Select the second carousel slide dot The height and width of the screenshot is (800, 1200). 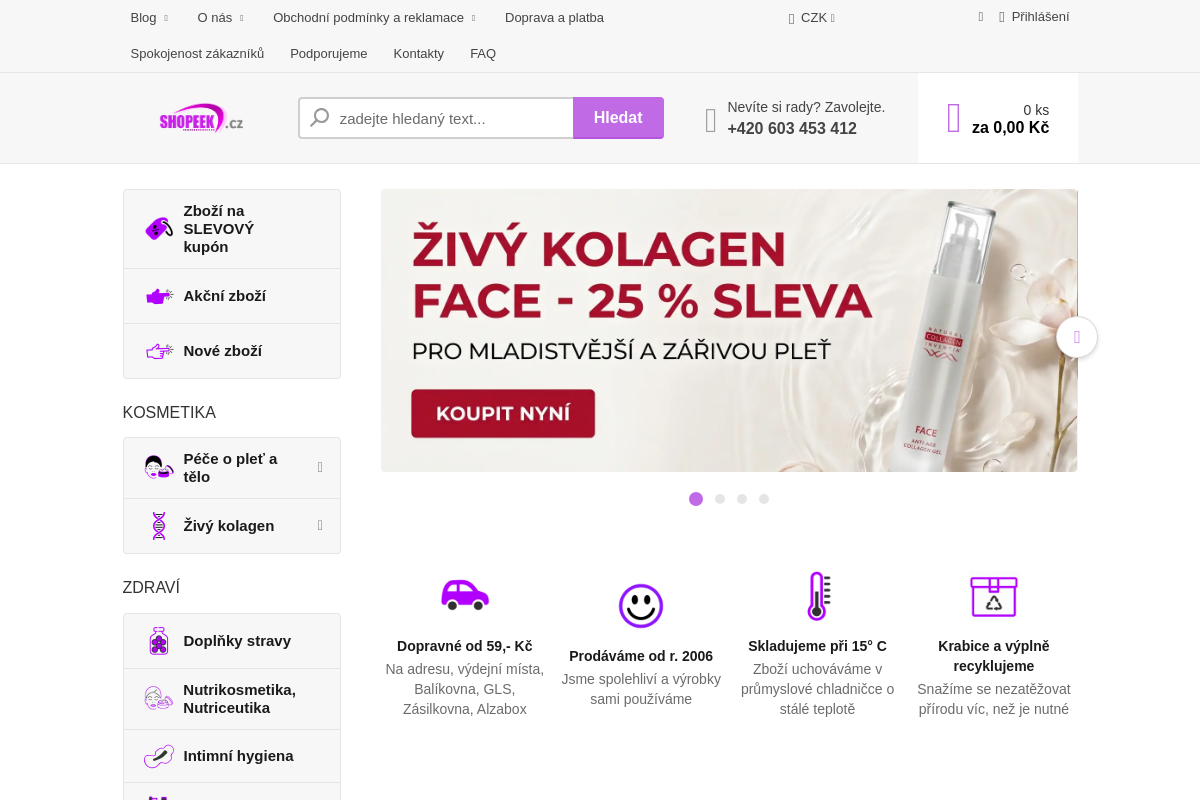coord(720,499)
